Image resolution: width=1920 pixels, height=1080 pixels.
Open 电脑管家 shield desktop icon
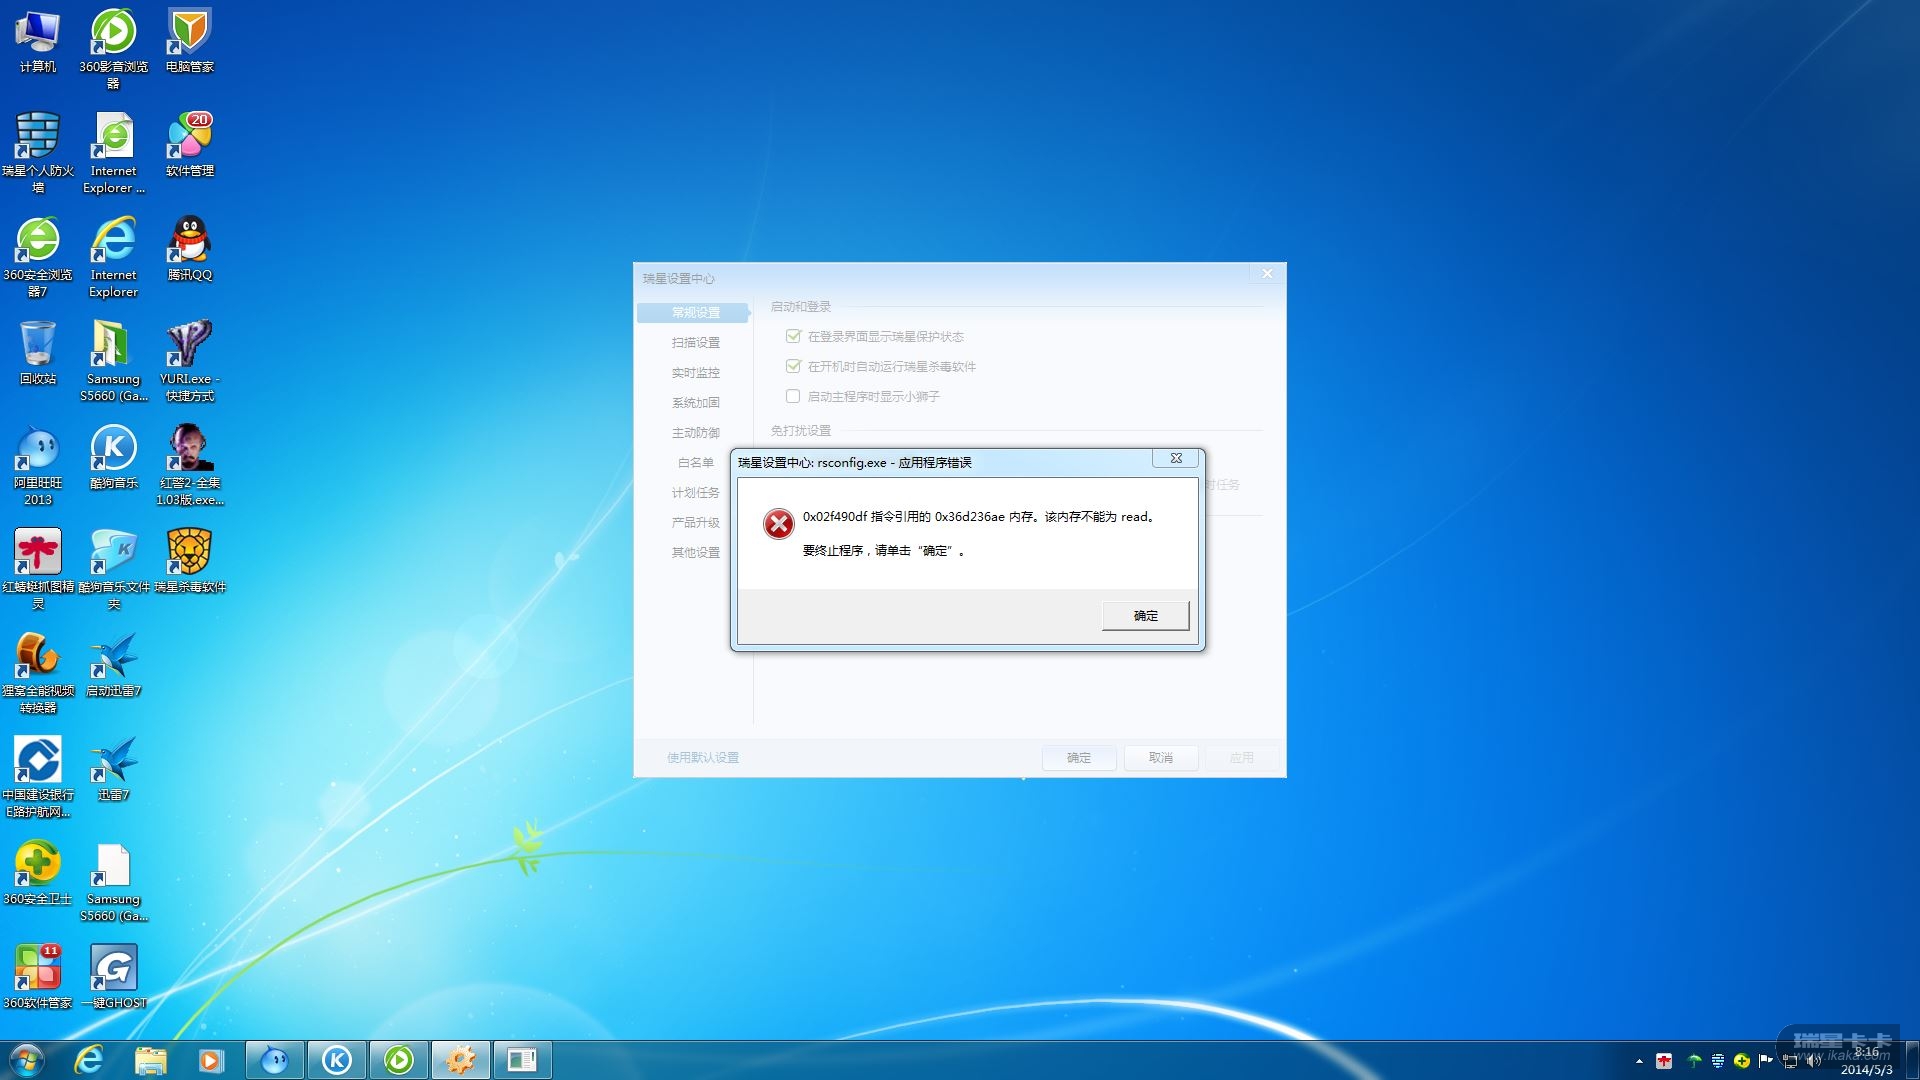point(189,33)
